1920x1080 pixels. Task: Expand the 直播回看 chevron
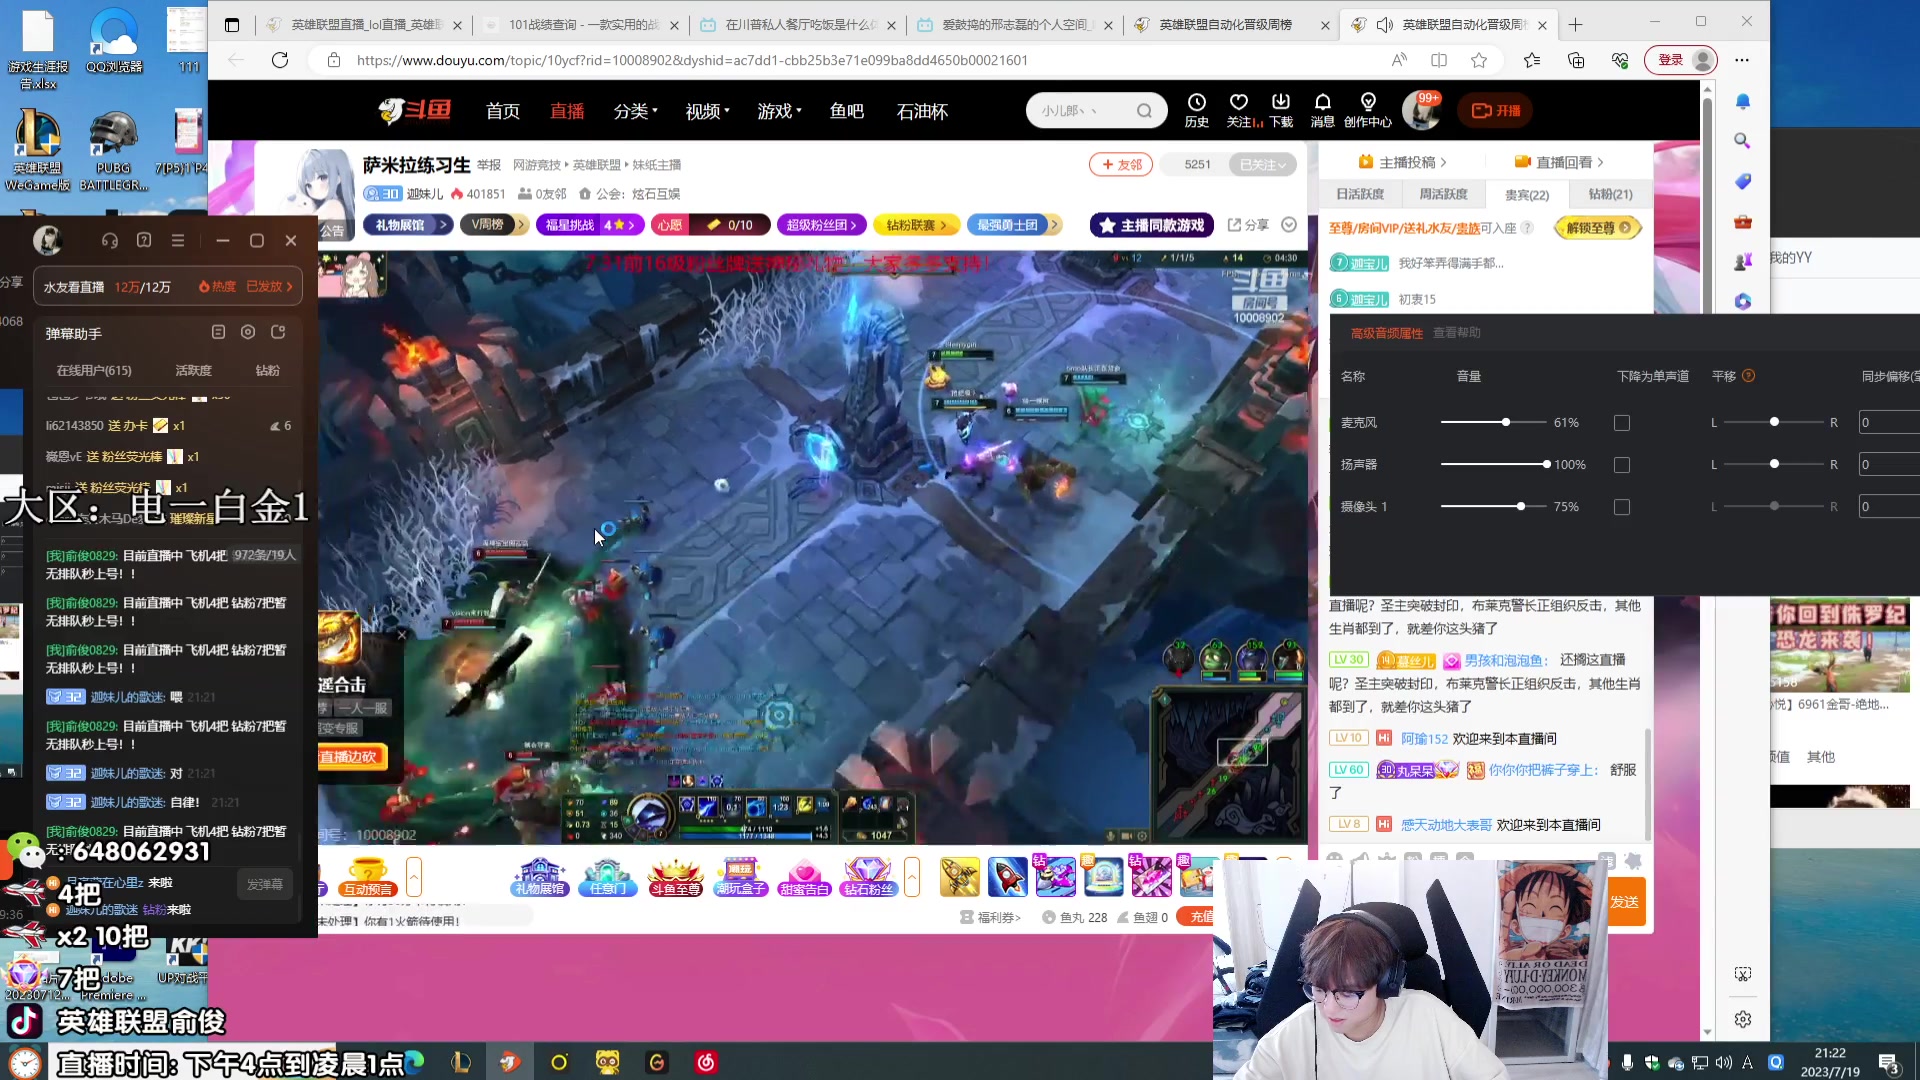click(1600, 162)
